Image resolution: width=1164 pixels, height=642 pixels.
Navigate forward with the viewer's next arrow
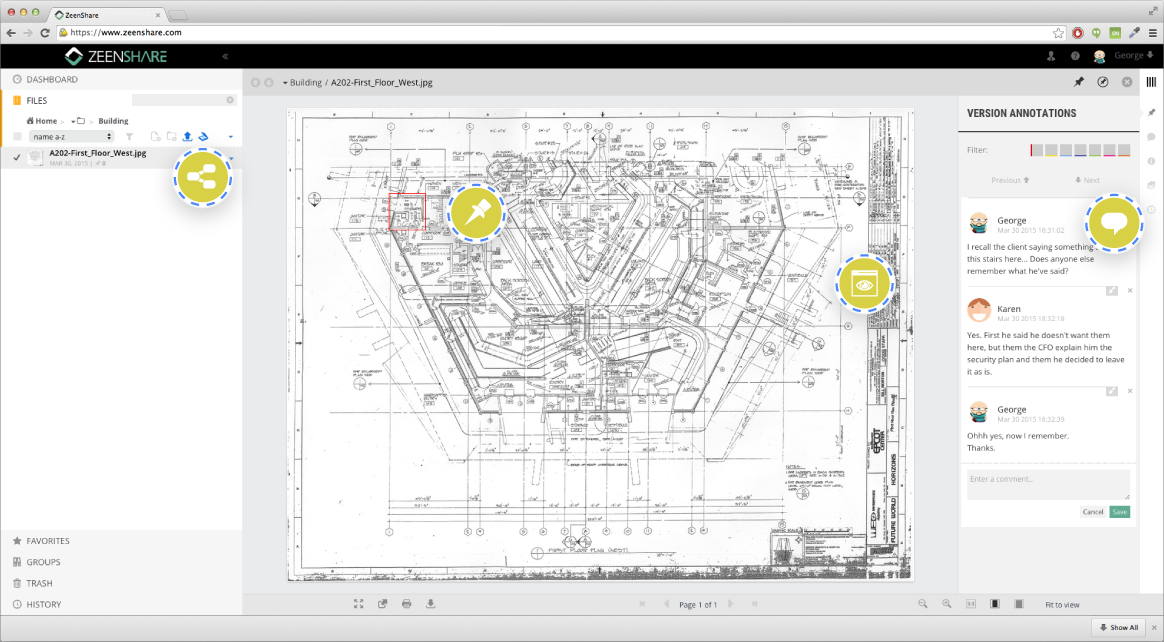(x=269, y=82)
